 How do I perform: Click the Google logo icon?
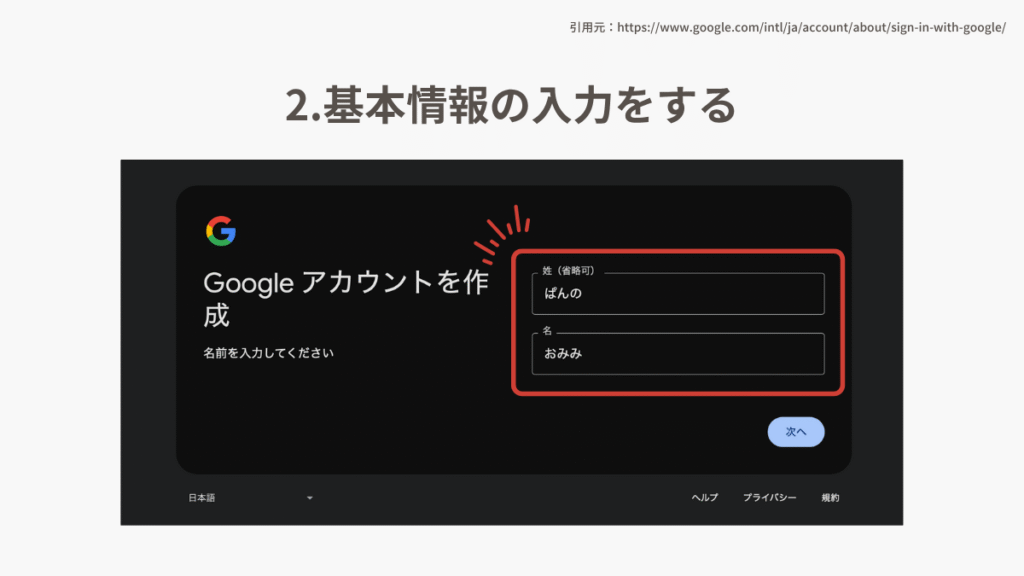click(x=221, y=231)
